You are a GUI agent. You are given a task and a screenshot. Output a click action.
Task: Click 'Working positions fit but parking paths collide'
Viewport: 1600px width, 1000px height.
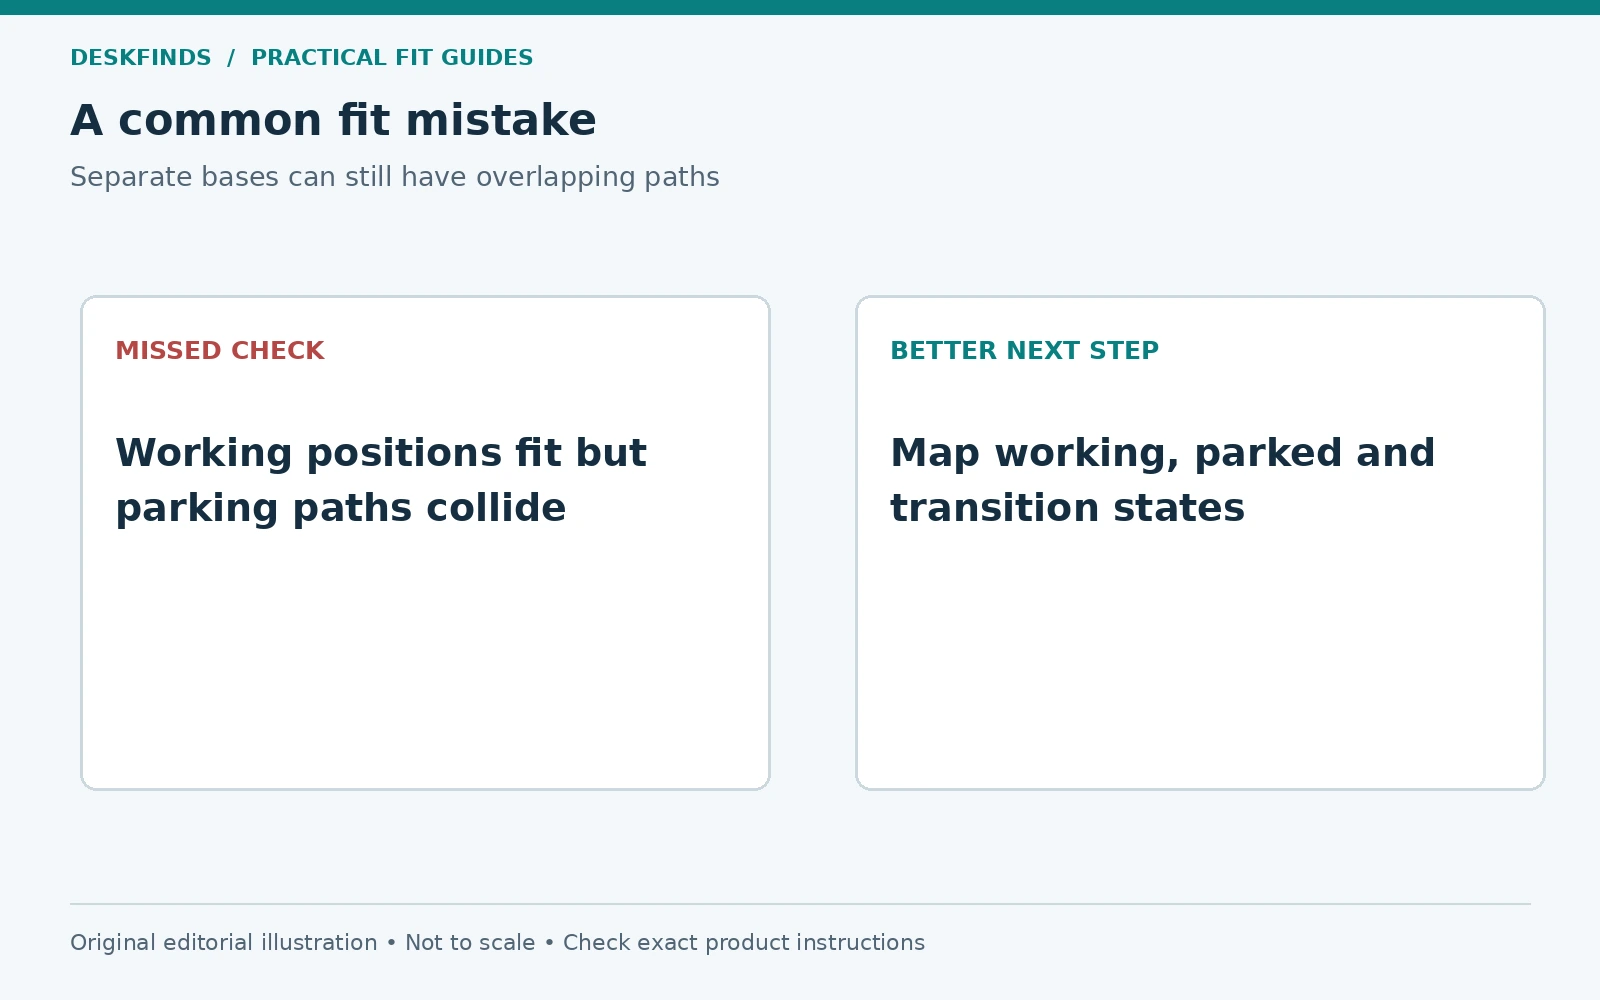point(381,480)
